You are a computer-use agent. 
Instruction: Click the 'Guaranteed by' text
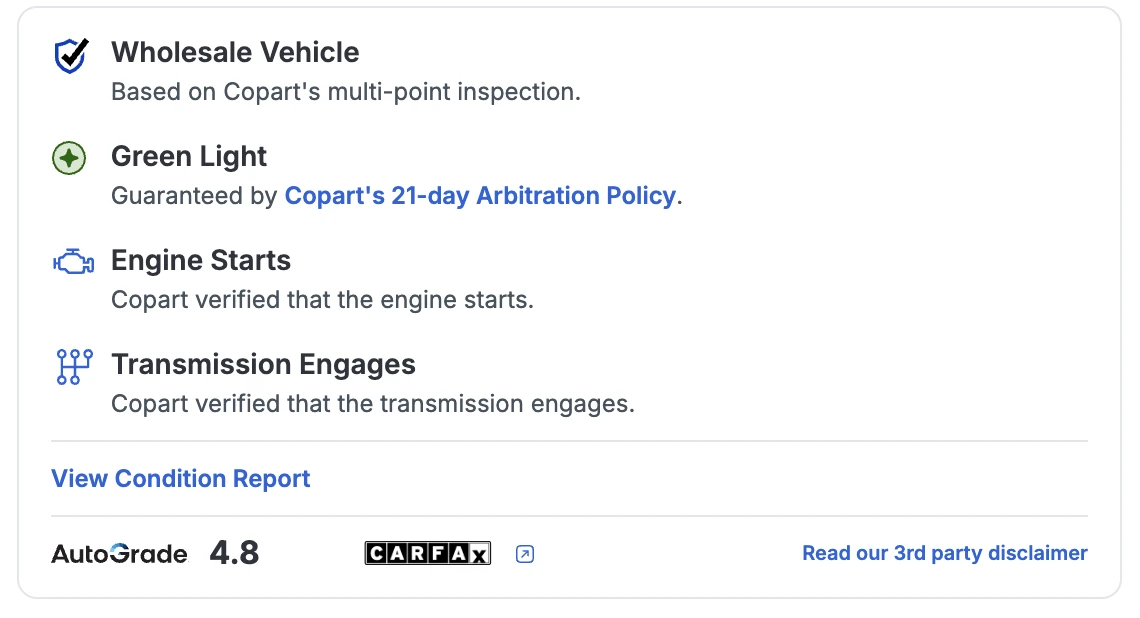(x=194, y=196)
